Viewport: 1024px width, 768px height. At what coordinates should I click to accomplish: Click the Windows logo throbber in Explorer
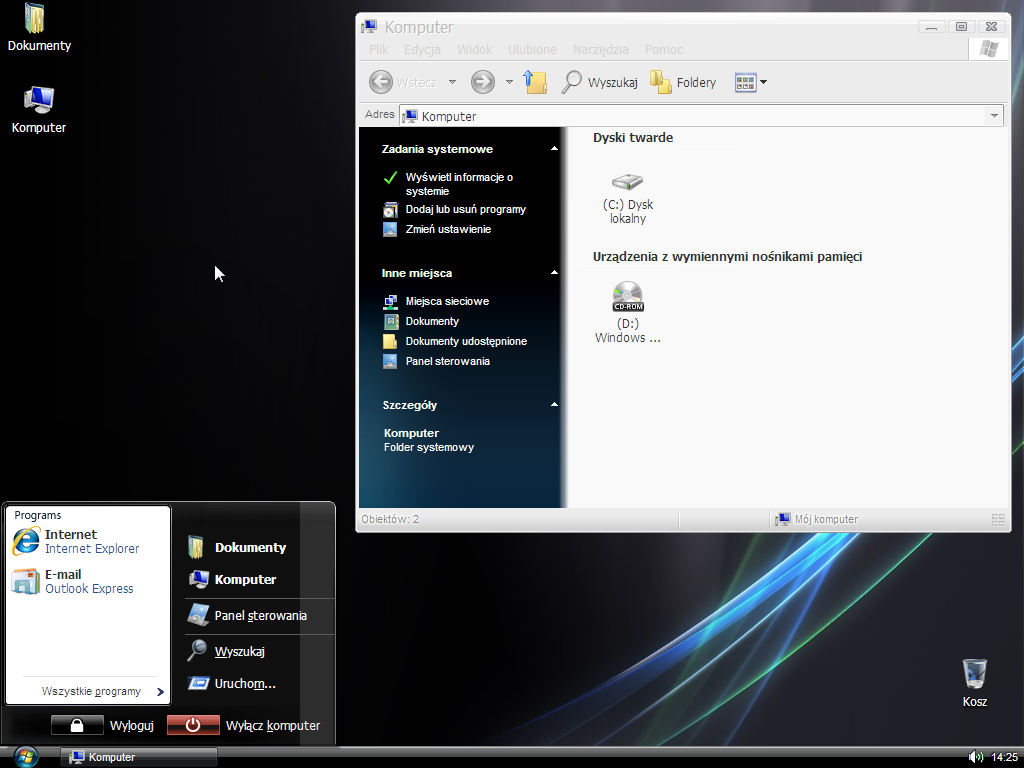(x=988, y=49)
